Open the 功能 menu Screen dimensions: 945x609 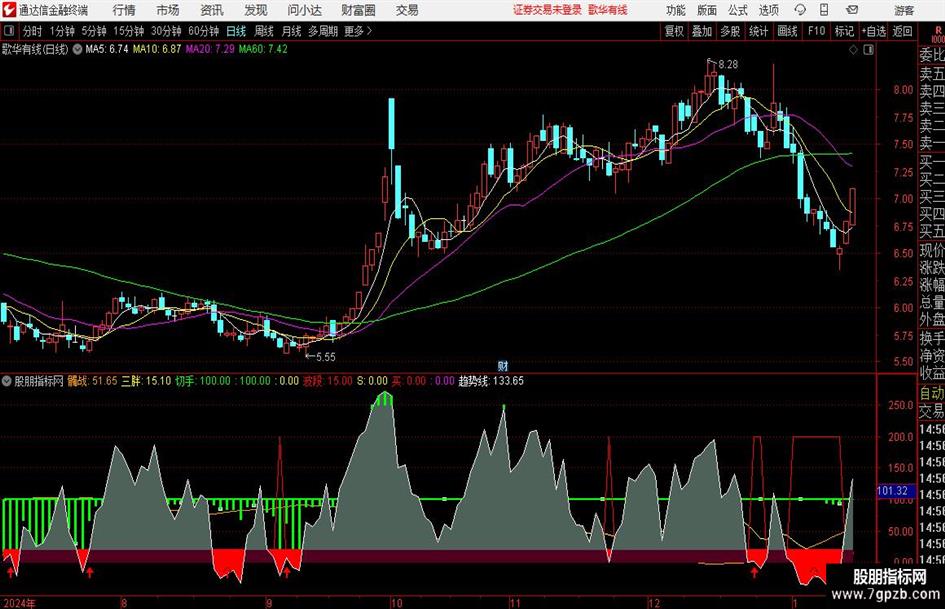[x=676, y=10]
